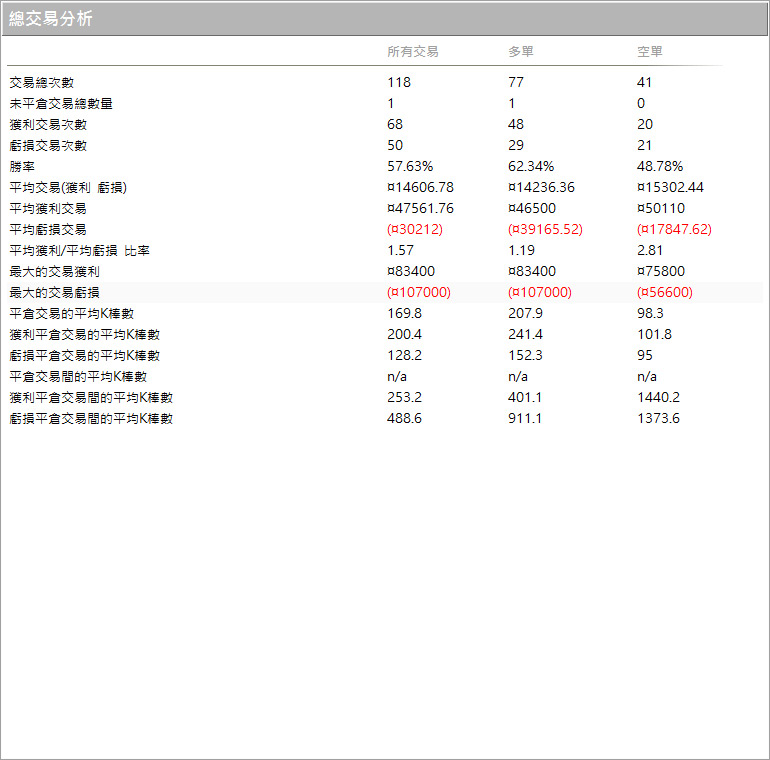Image resolution: width=770 pixels, height=760 pixels.
Task: Click the ¤75800 largest short profit value
Action: pyautogui.click(x=661, y=272)
